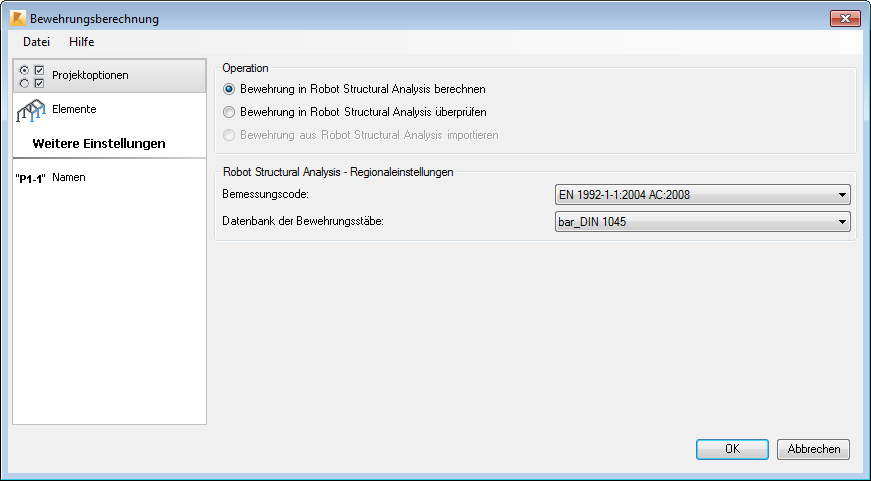Viewport: 871px width, 481px height.
Task: Click the Bemessungscode label
Action: [266, 194]
